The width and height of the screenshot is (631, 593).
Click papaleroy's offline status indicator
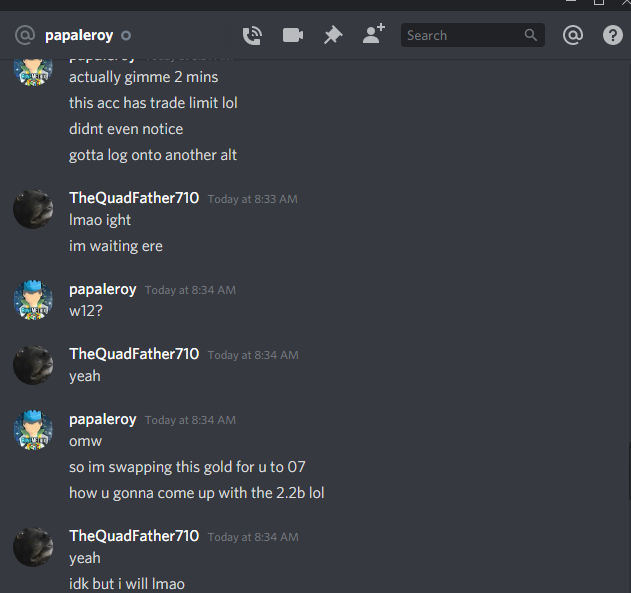coord(126,36)
